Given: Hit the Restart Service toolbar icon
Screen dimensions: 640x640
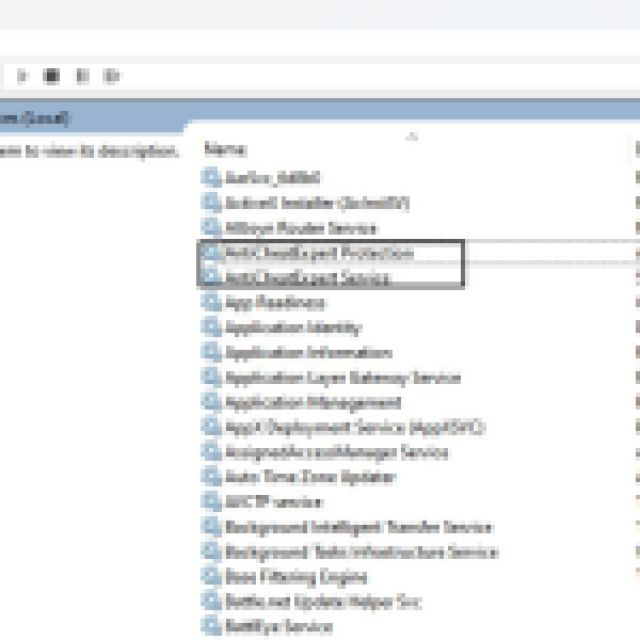Looking at the screenshot, I should [111, 76].
